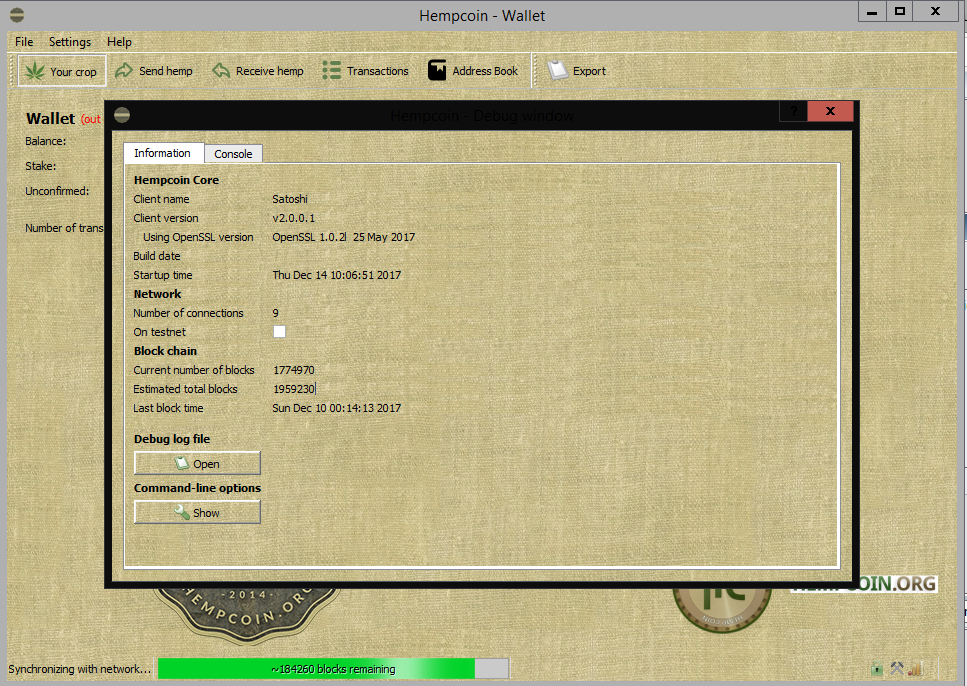Click the client name value Satoshi
This screenshot has width=967, height=686.
coord(290,199)
